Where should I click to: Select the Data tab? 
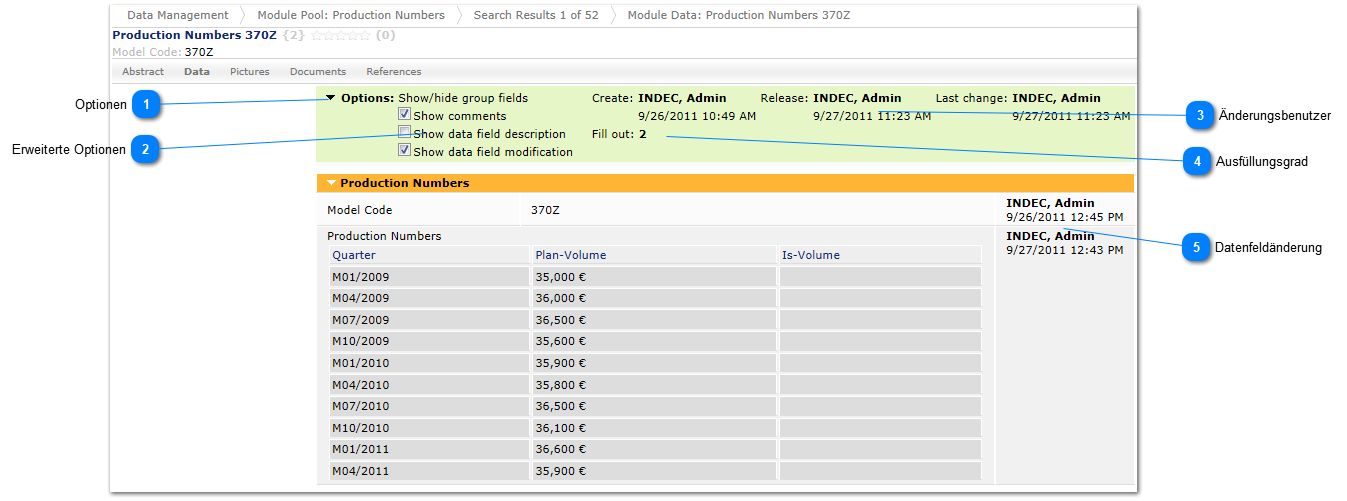197,72
